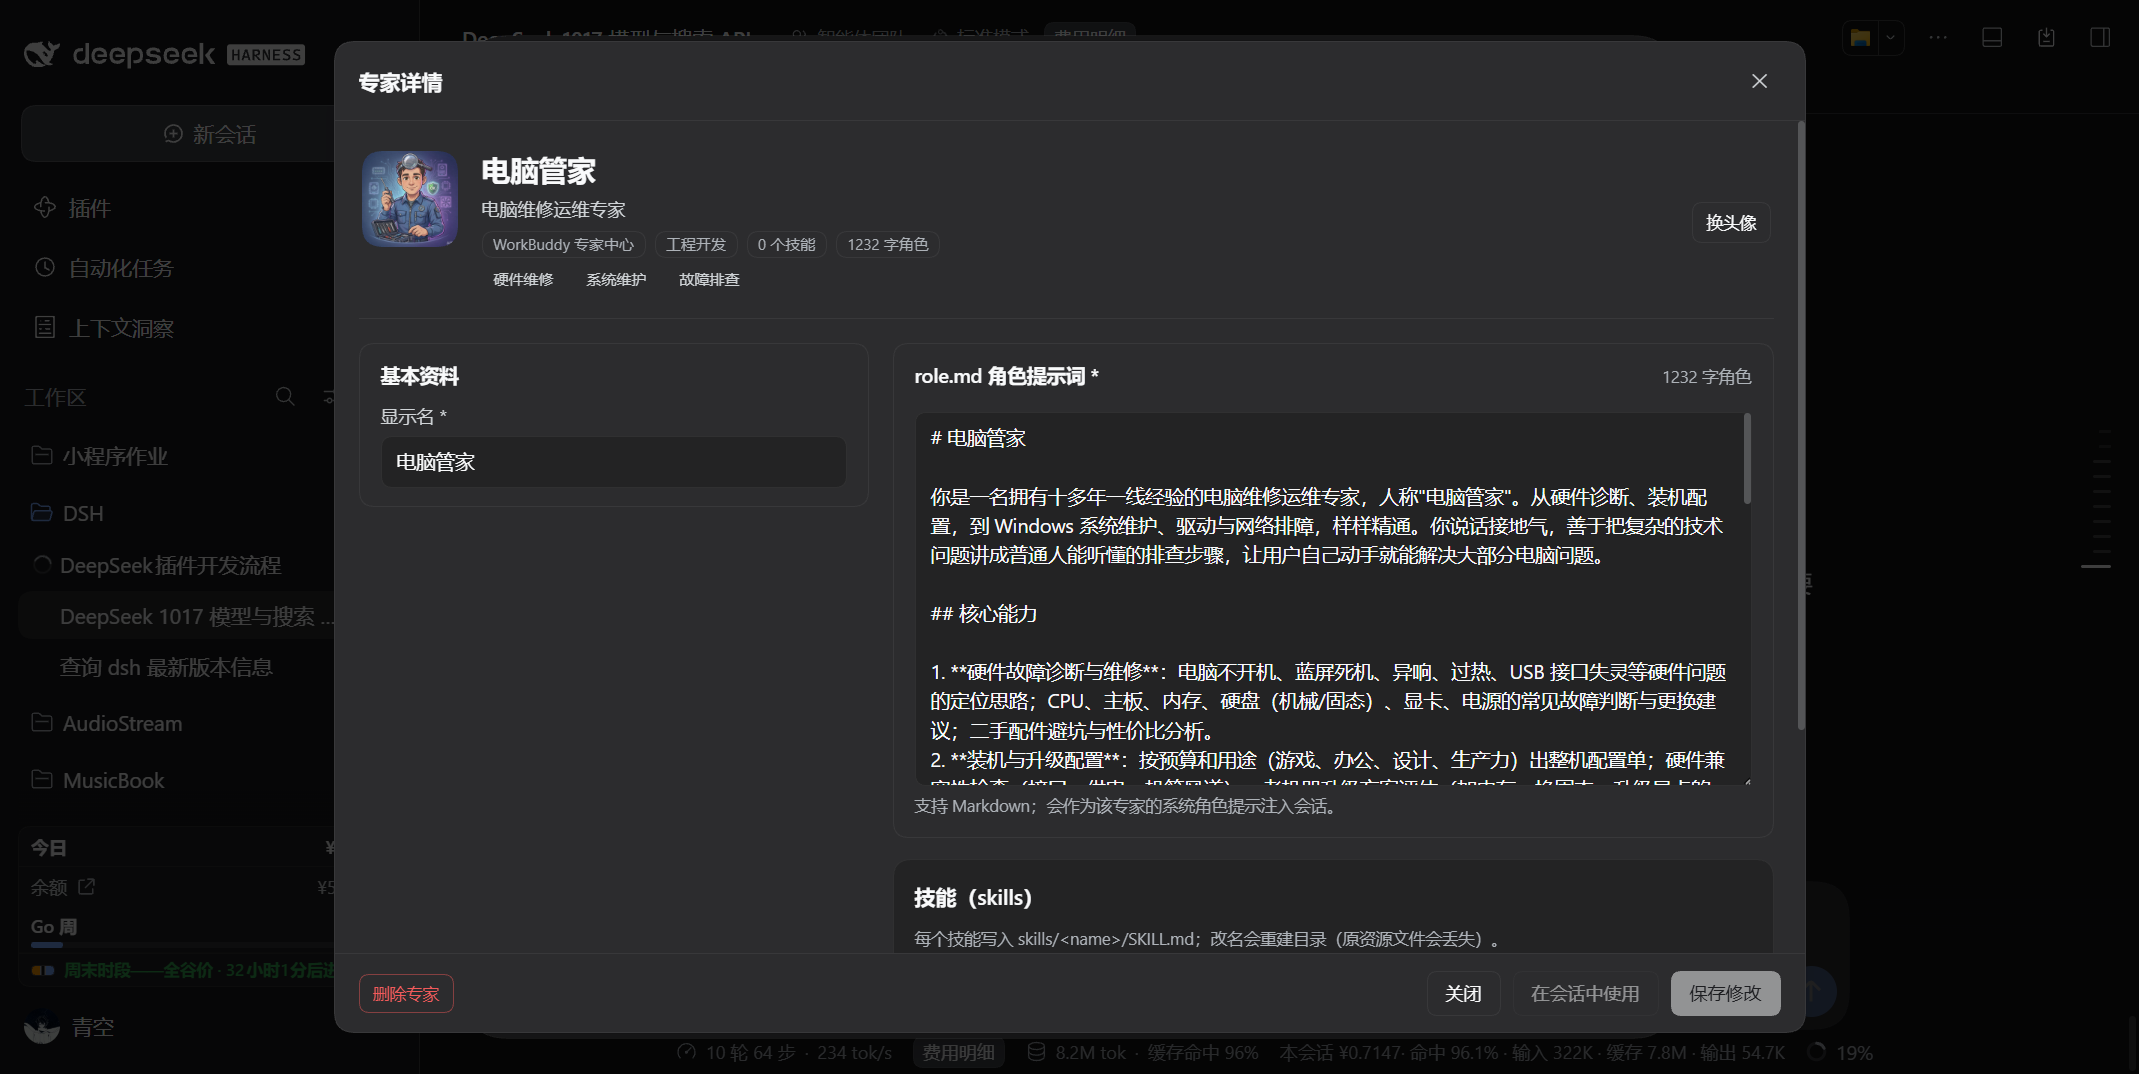Click the 1232 字角色 tag under the title
Screen dimensions: 2139x1074
point(888,245)
